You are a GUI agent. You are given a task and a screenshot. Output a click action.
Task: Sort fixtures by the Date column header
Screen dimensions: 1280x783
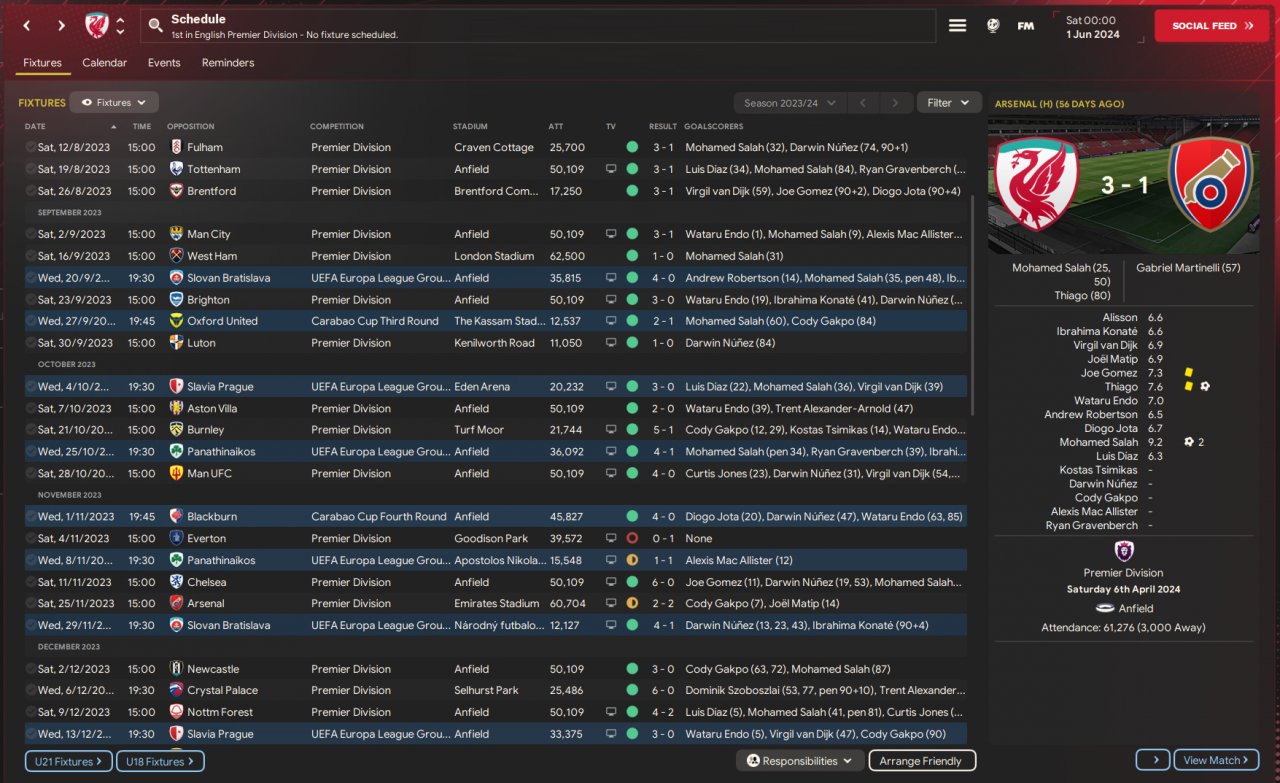(x=70, y=127)
